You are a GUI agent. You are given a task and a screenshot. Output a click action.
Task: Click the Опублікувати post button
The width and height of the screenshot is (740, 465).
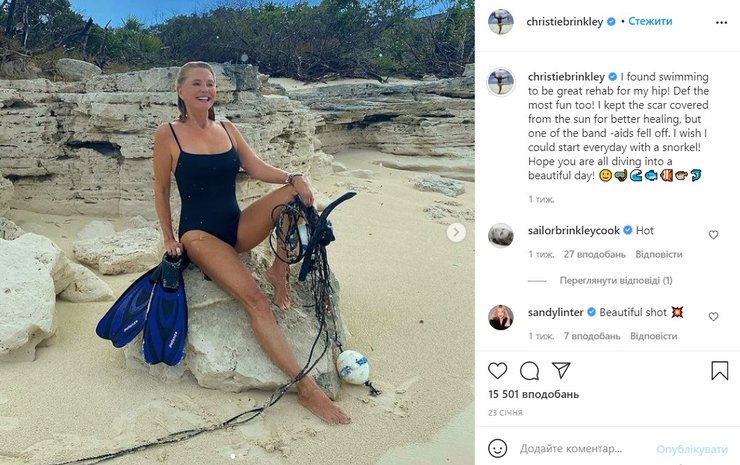692,449
